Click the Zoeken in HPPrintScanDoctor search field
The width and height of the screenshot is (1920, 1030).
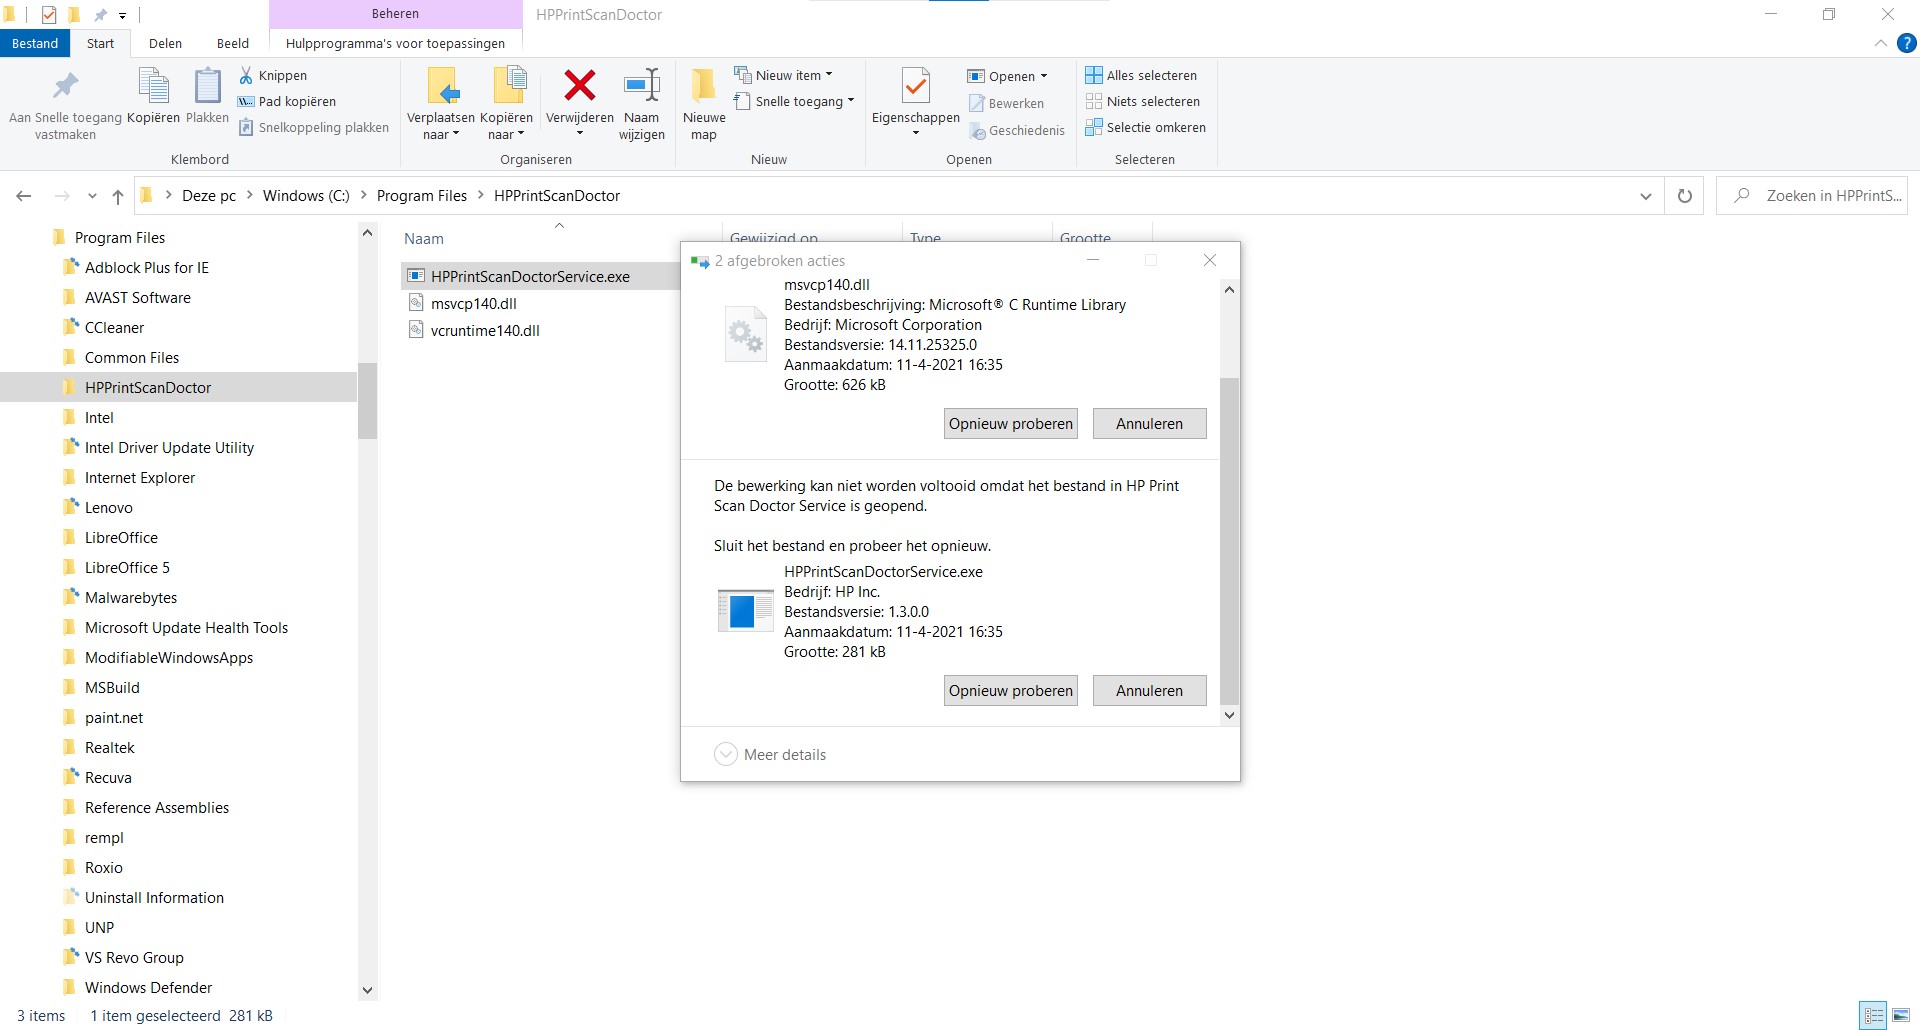(1812, 196)
